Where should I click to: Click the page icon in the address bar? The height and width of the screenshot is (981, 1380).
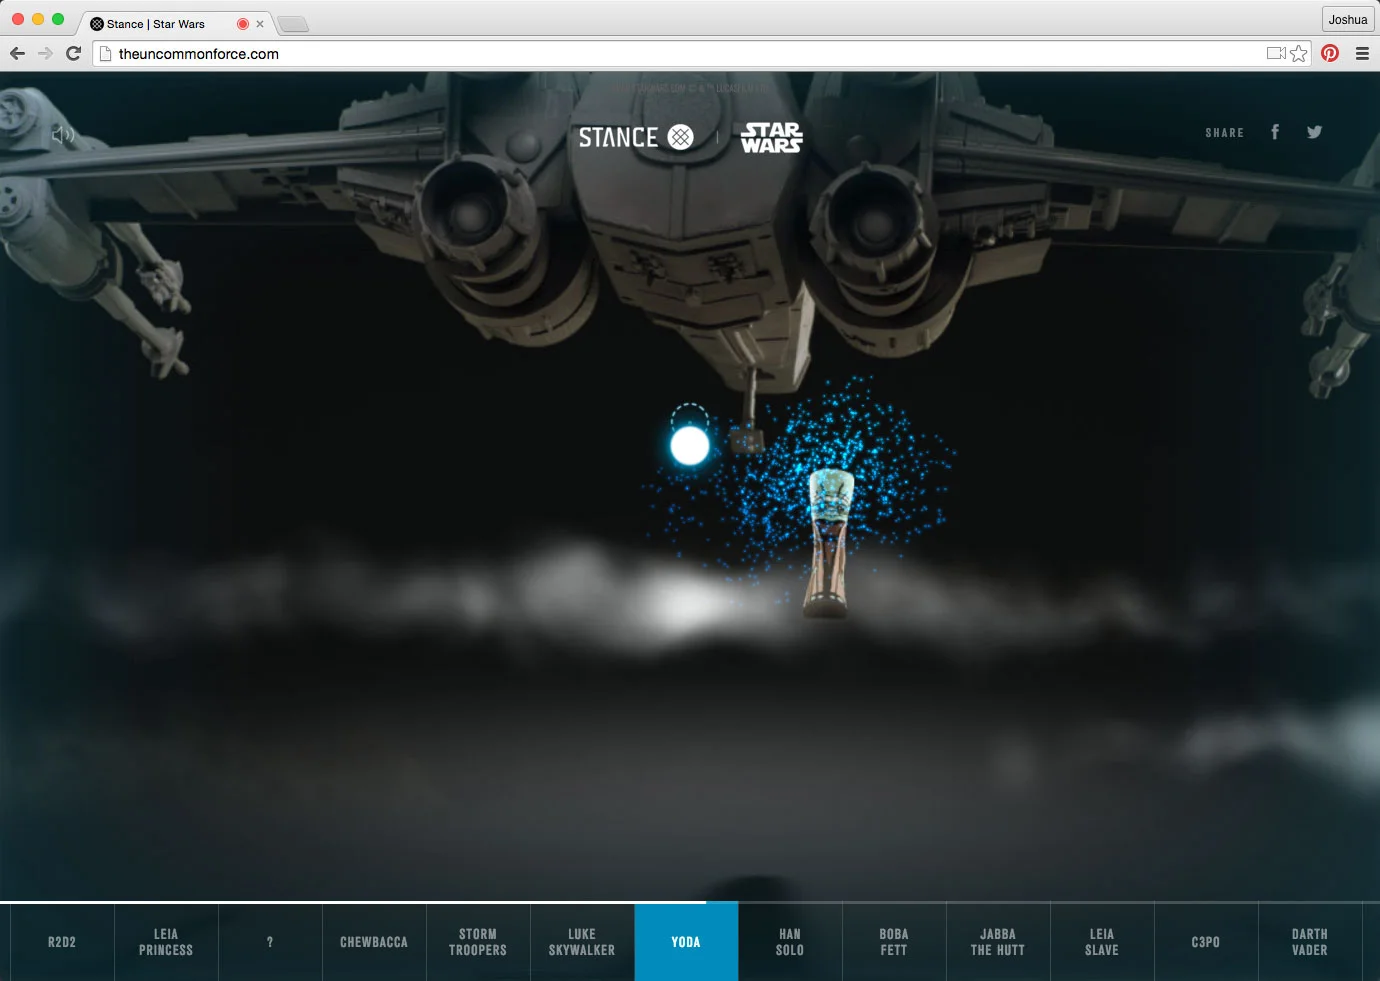105,54
